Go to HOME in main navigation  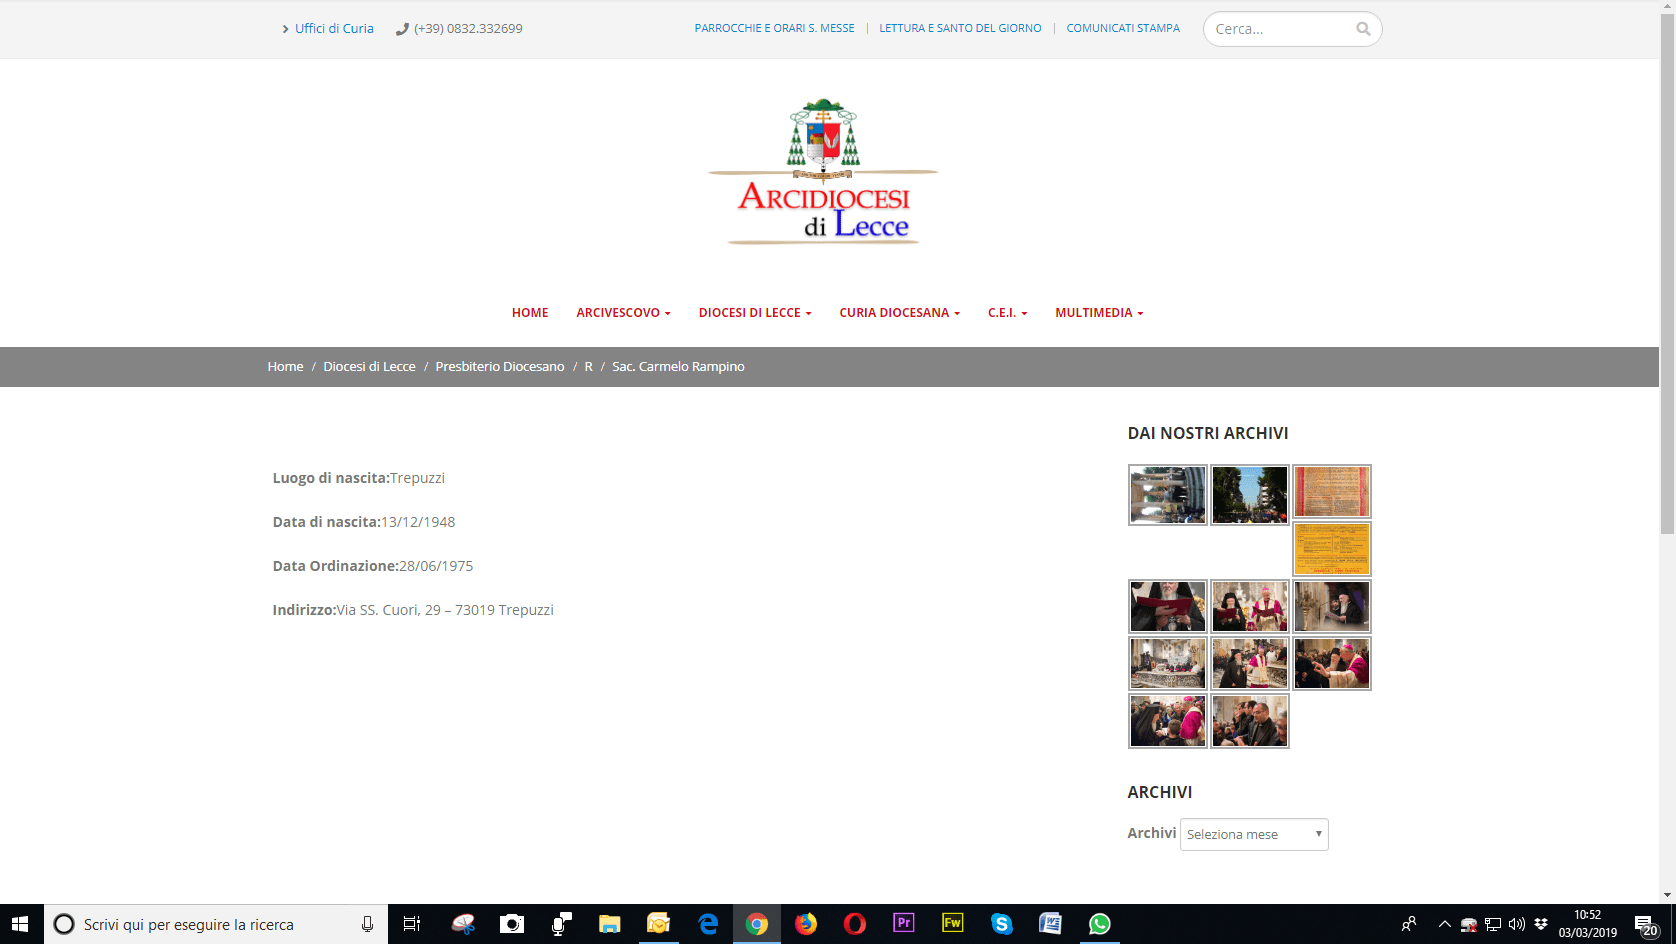click(530, 313)
